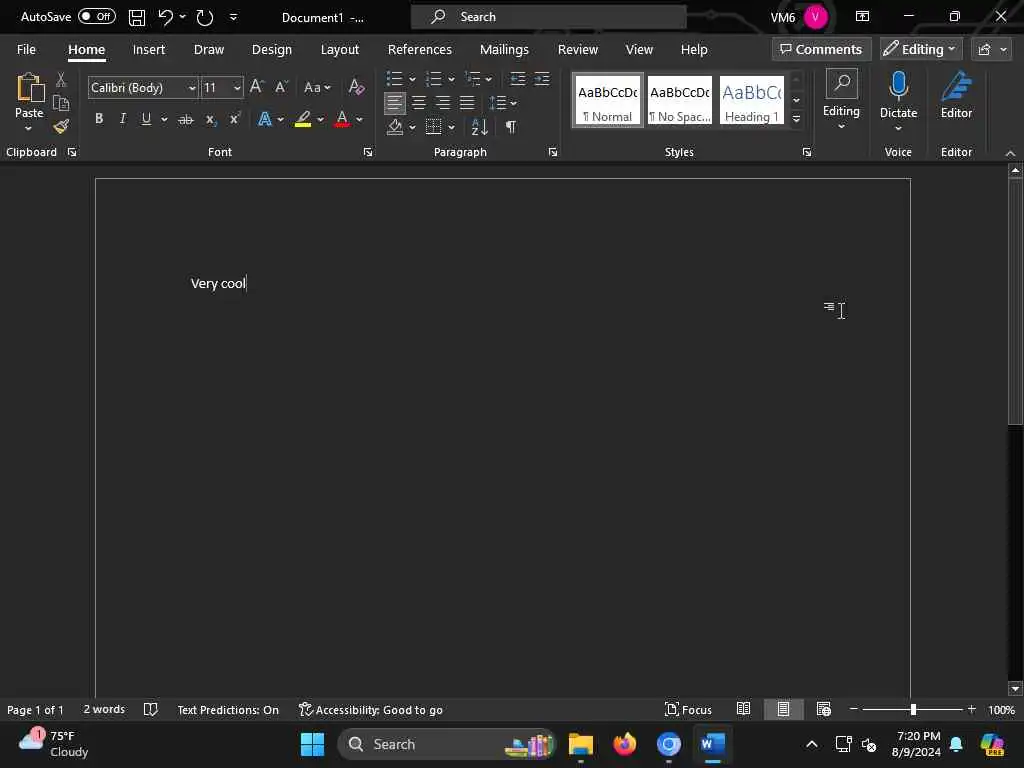This screenshot has width=1024, height=768.
Task: Open File Explorer from the taskbar
Action: pos(581,744)
